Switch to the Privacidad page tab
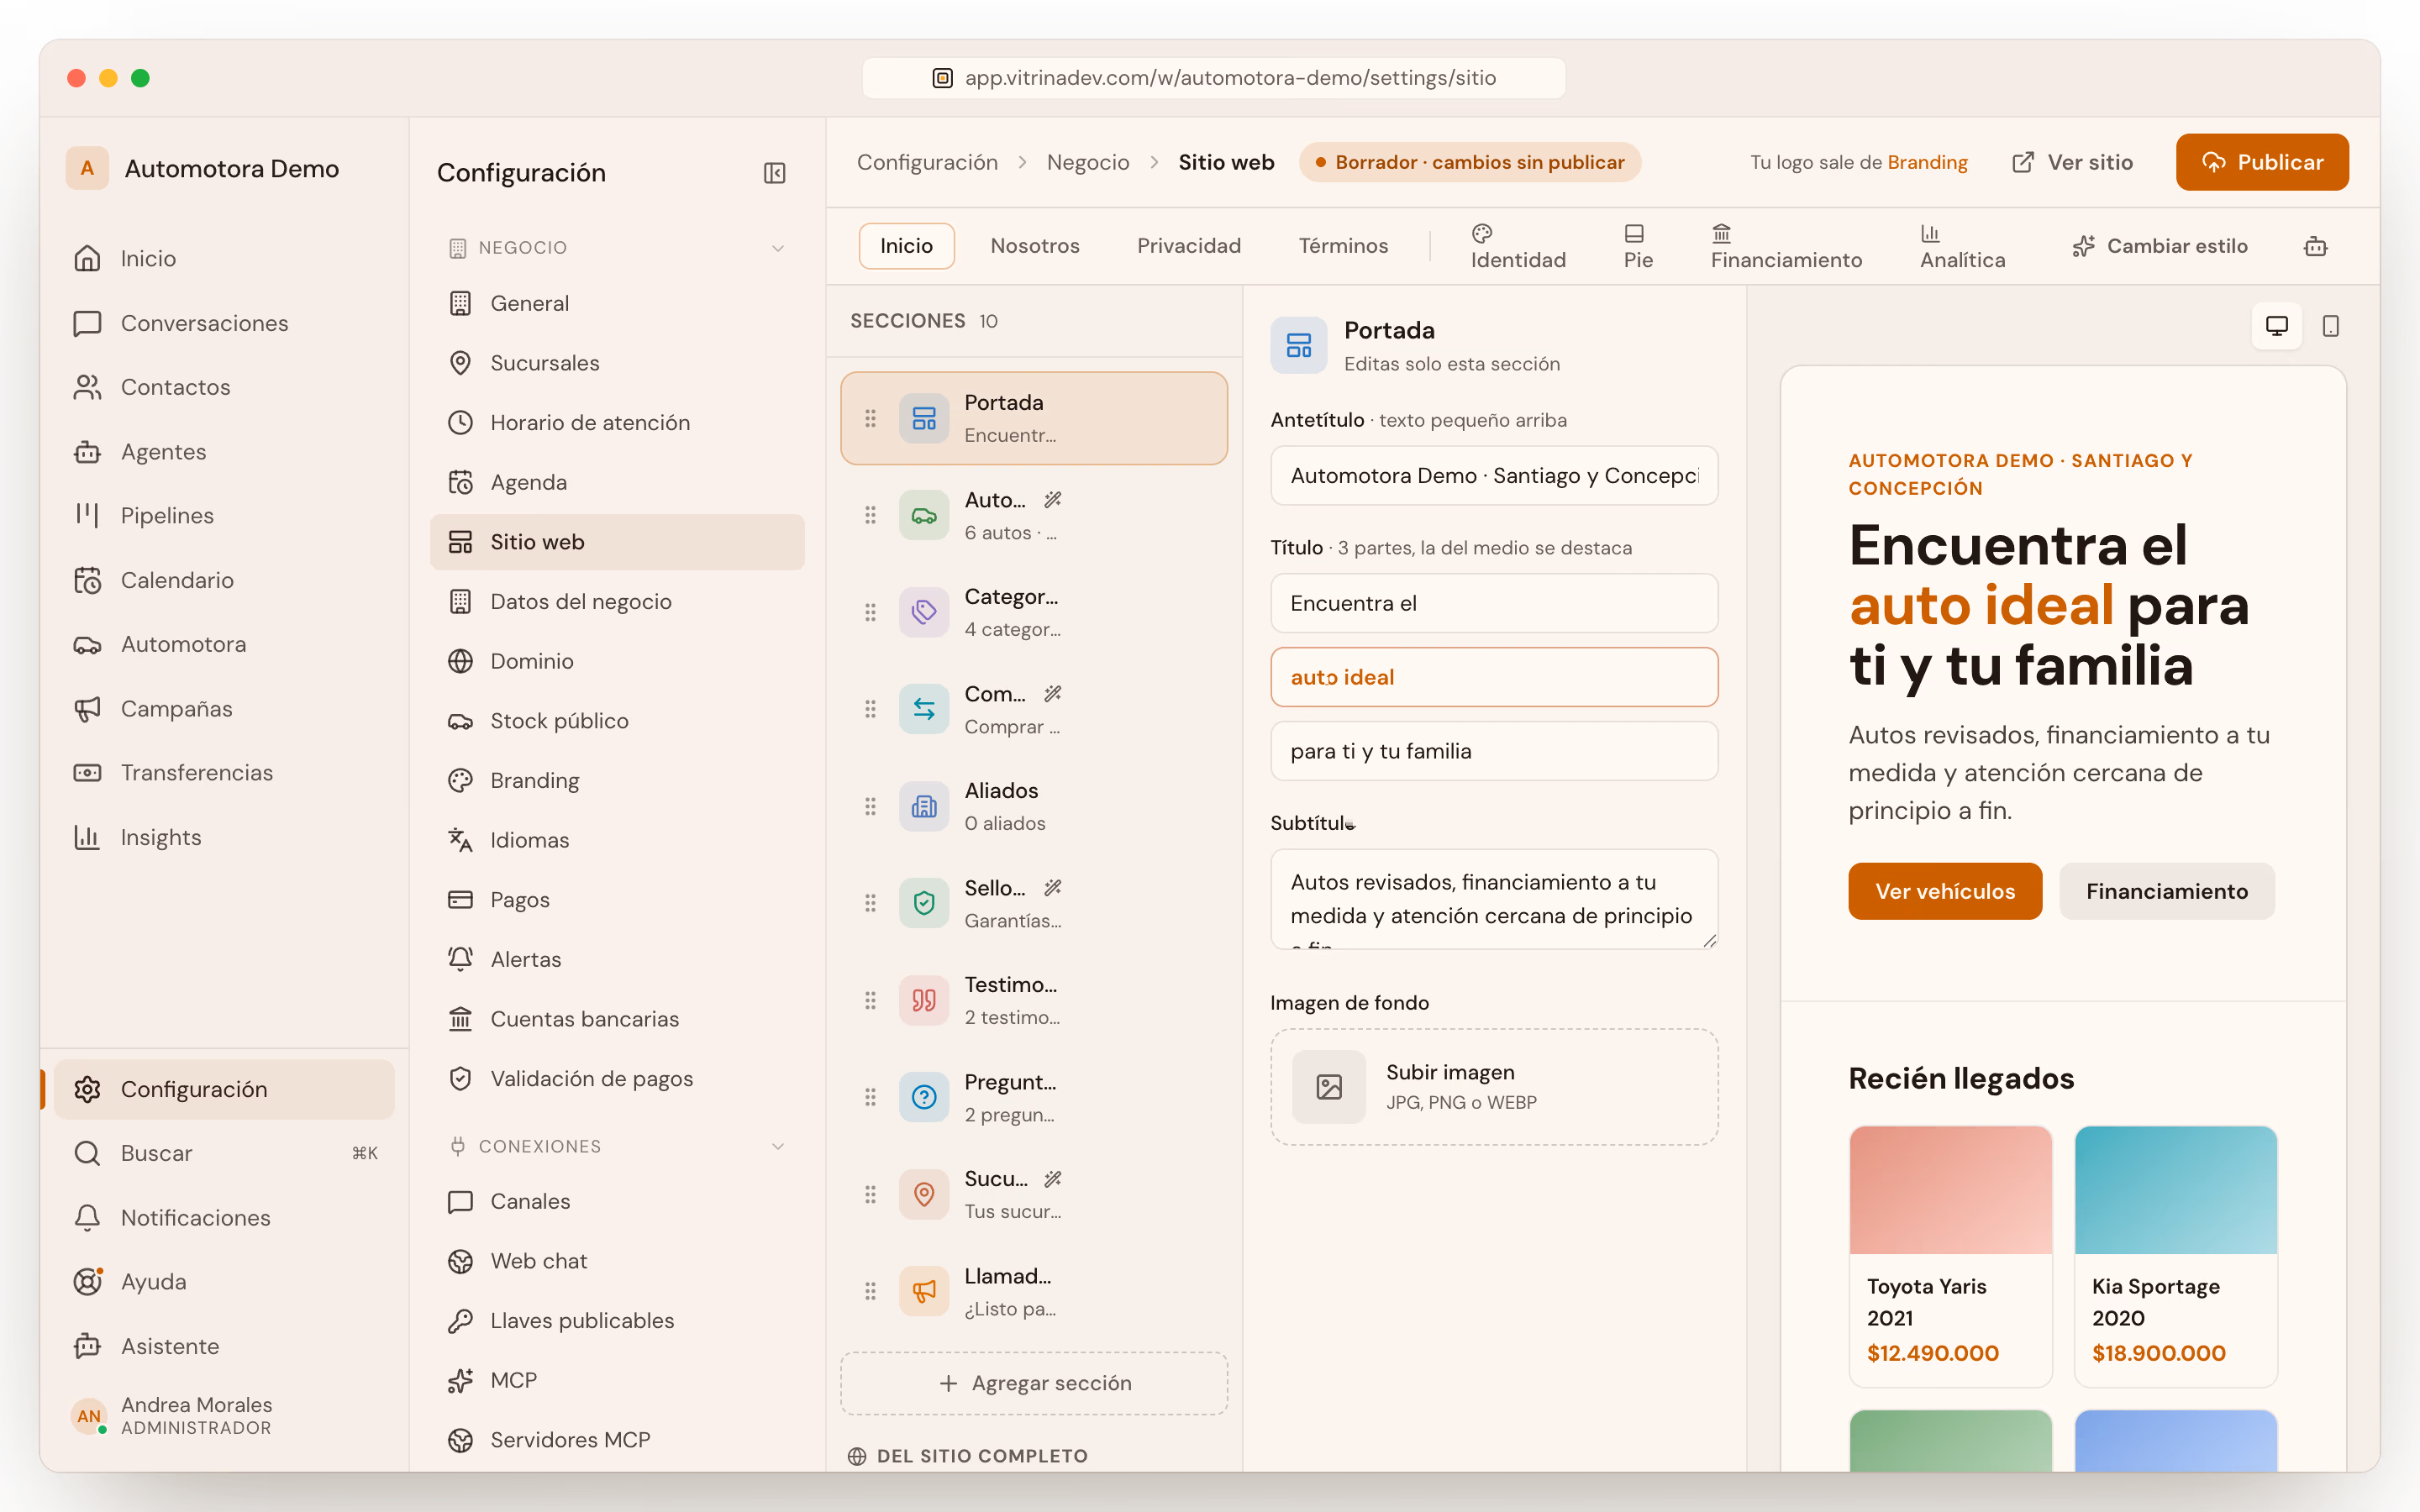The height and width of the screenshot is (1512, 2420). (x=1189, y=246)
